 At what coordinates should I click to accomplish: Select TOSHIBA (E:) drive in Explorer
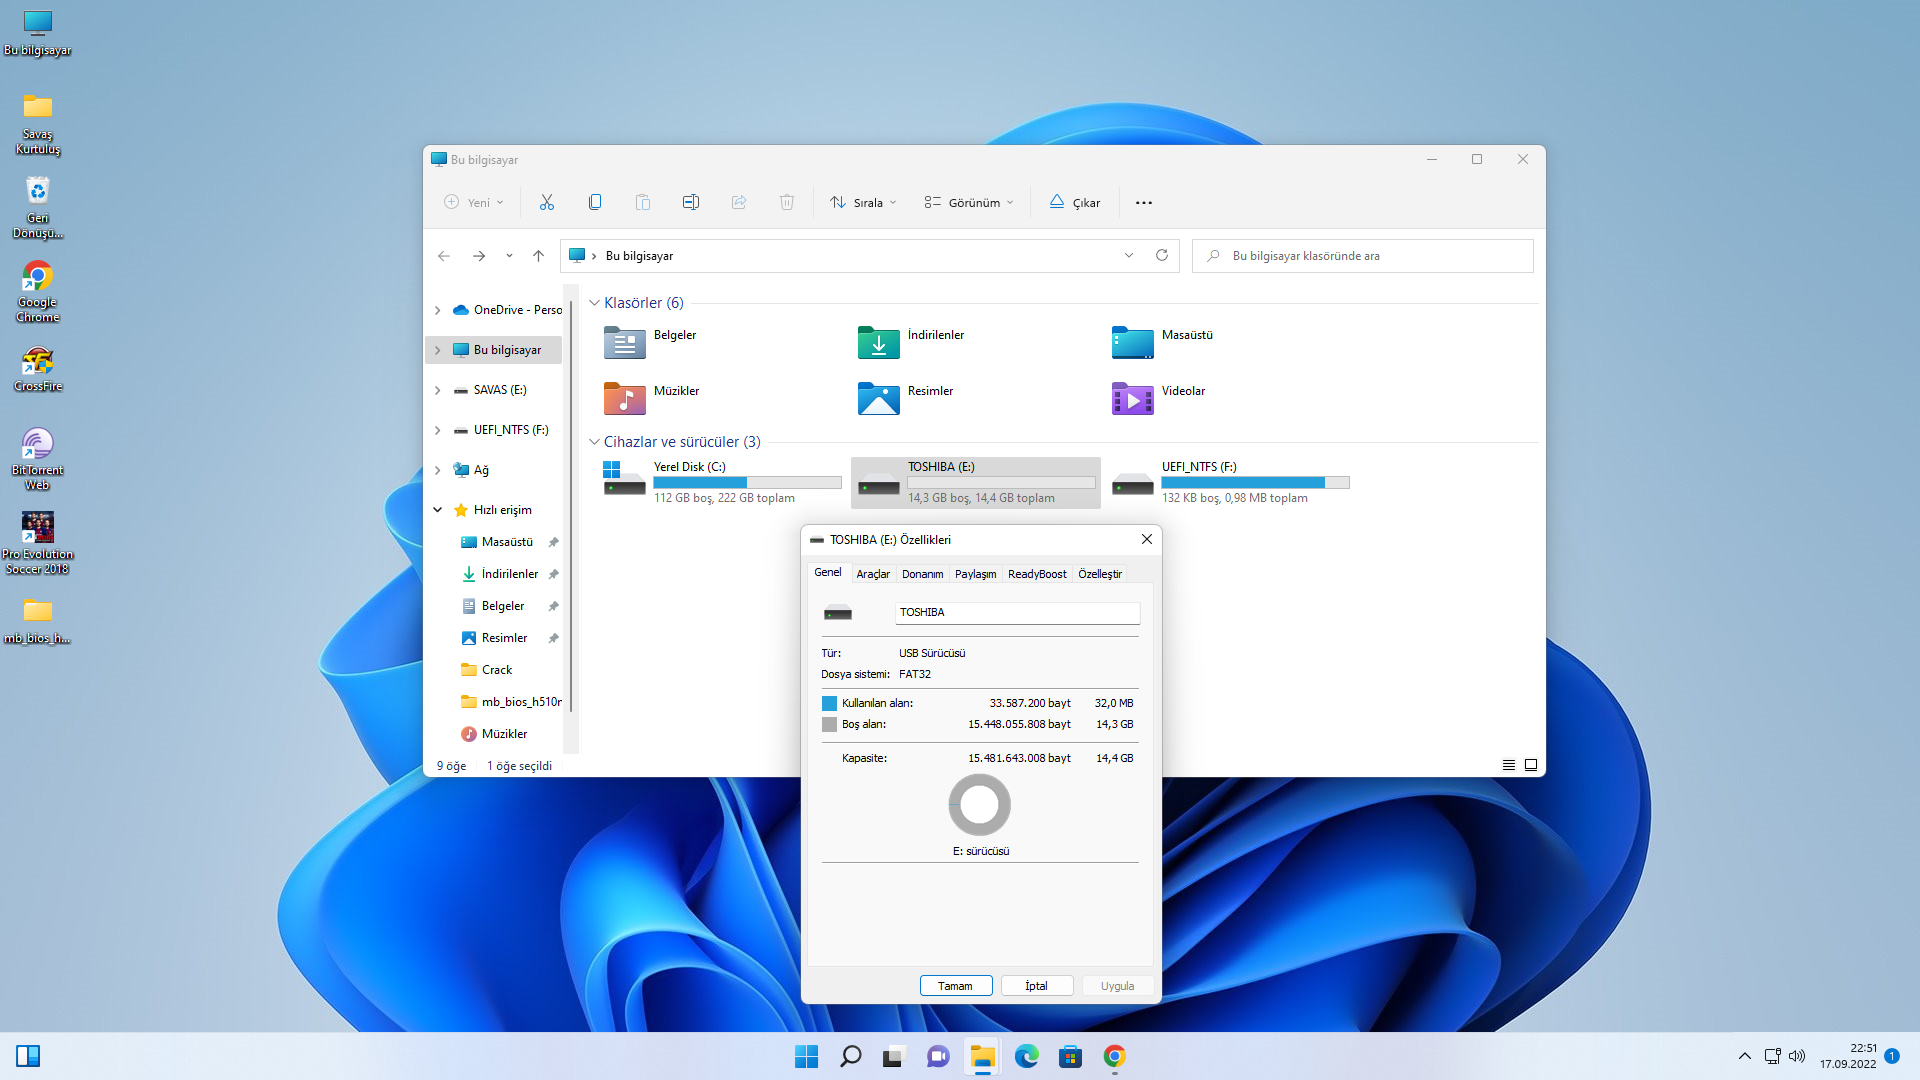click(976, 482)
